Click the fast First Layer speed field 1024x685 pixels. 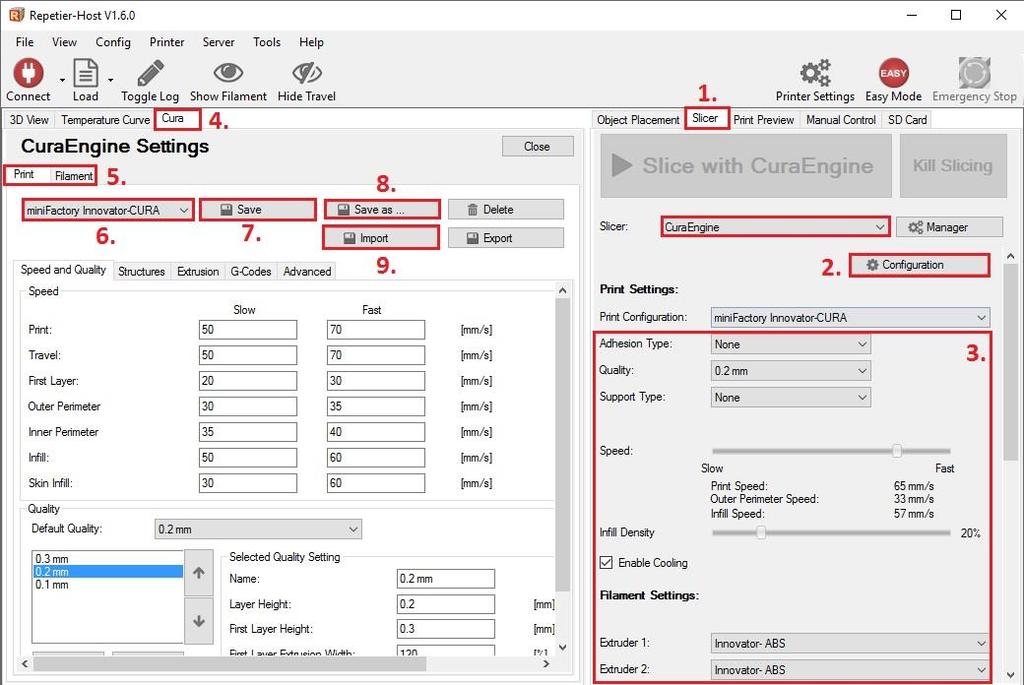(376, 381)
